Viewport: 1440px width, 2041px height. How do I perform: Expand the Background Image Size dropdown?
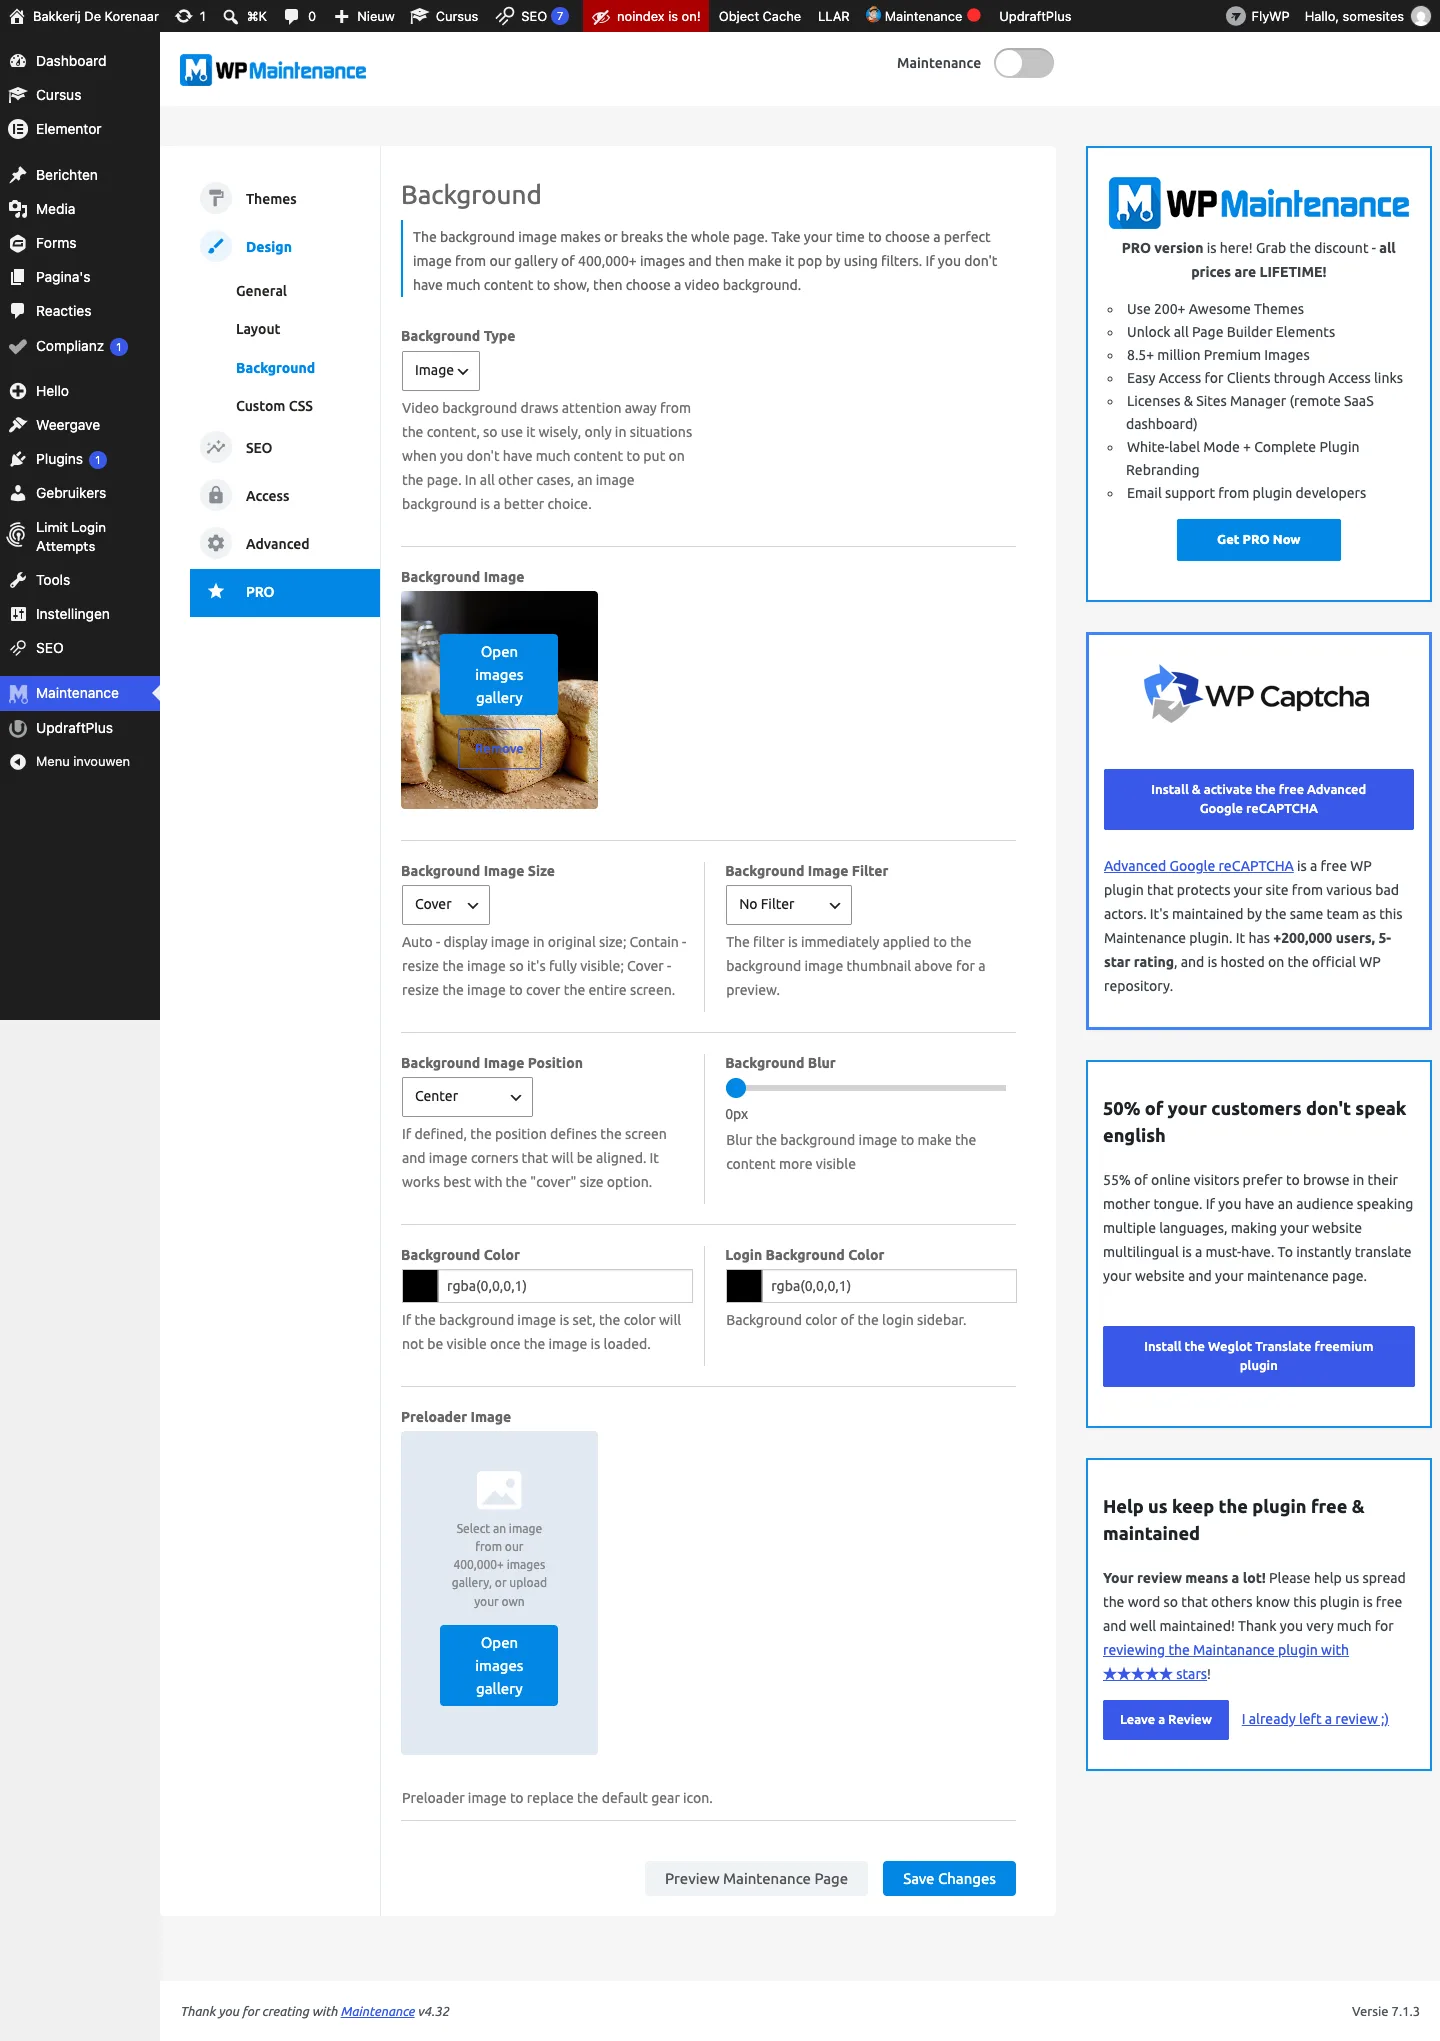[446, 904]
